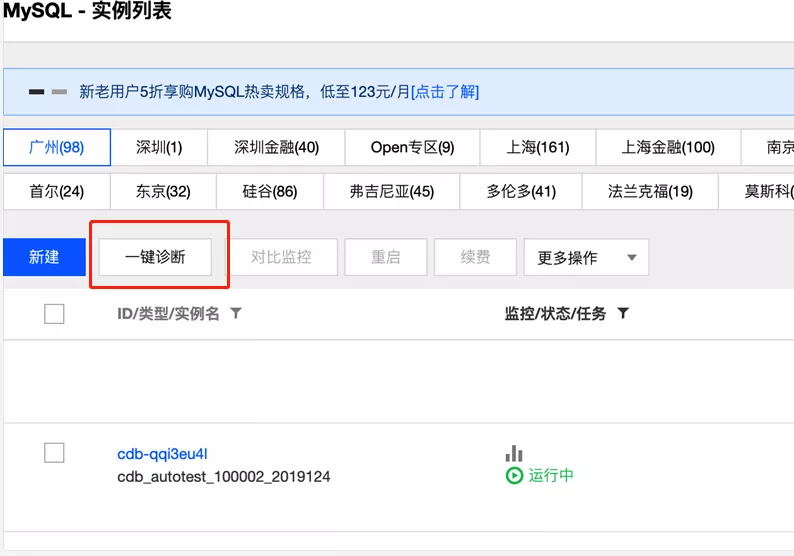The width and height of the screenshot is (794, 556).
Task: Click the ID/类型/实例名 column filter icon
Action: click(x=236, y=313)
